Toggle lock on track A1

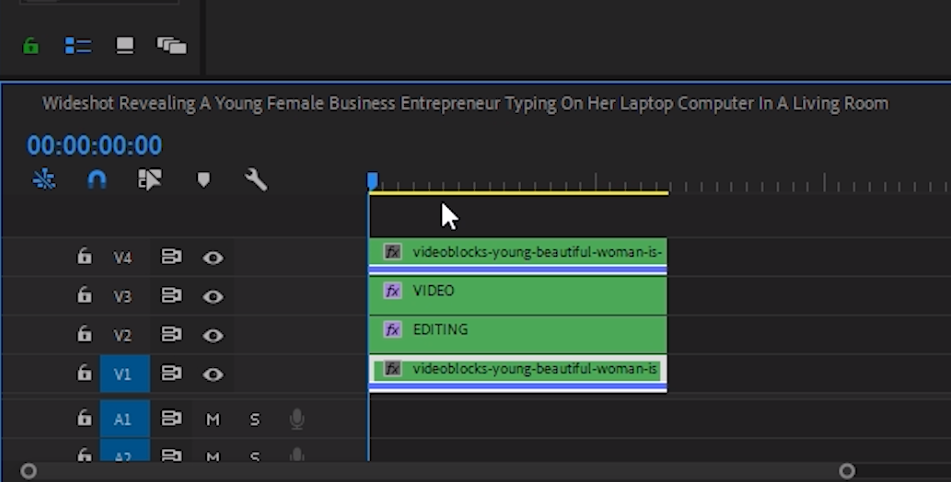[84, 418]
